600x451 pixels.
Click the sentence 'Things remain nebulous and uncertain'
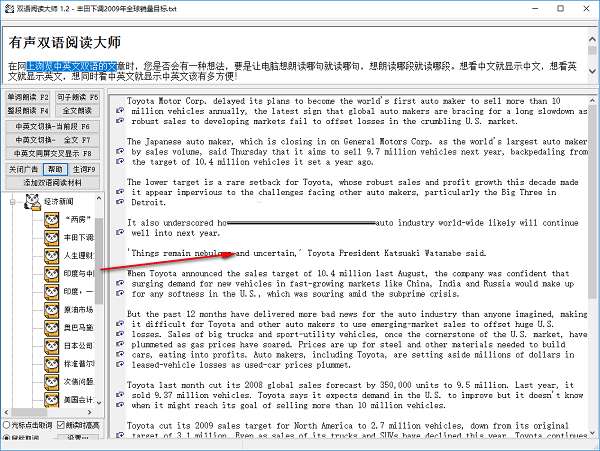(x=213, y=253)
